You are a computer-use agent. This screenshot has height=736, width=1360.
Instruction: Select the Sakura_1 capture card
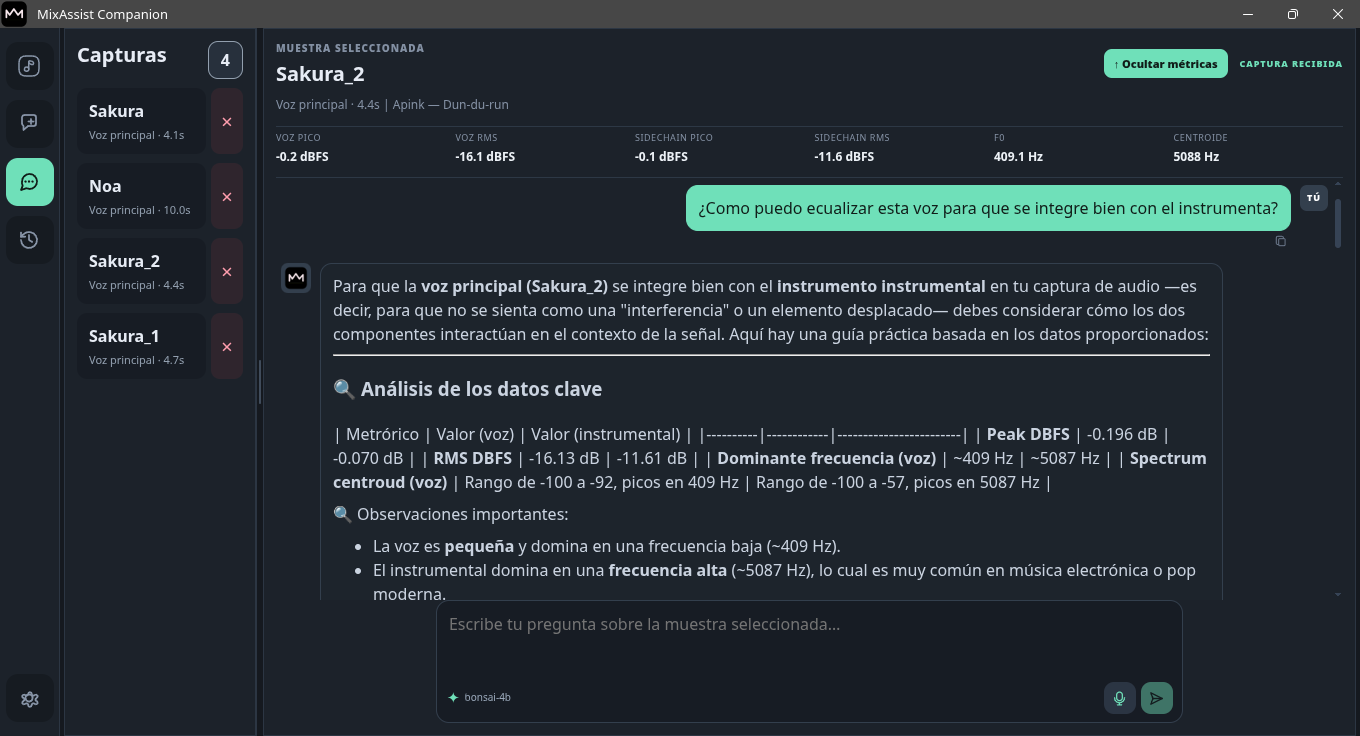[142, 346]
